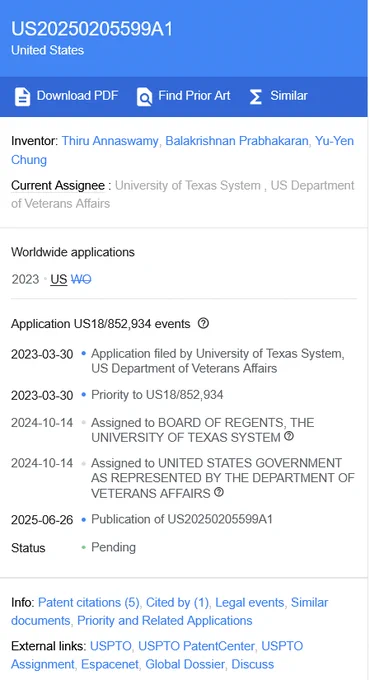Open USPTO PatentCenter link

(196, 646)
